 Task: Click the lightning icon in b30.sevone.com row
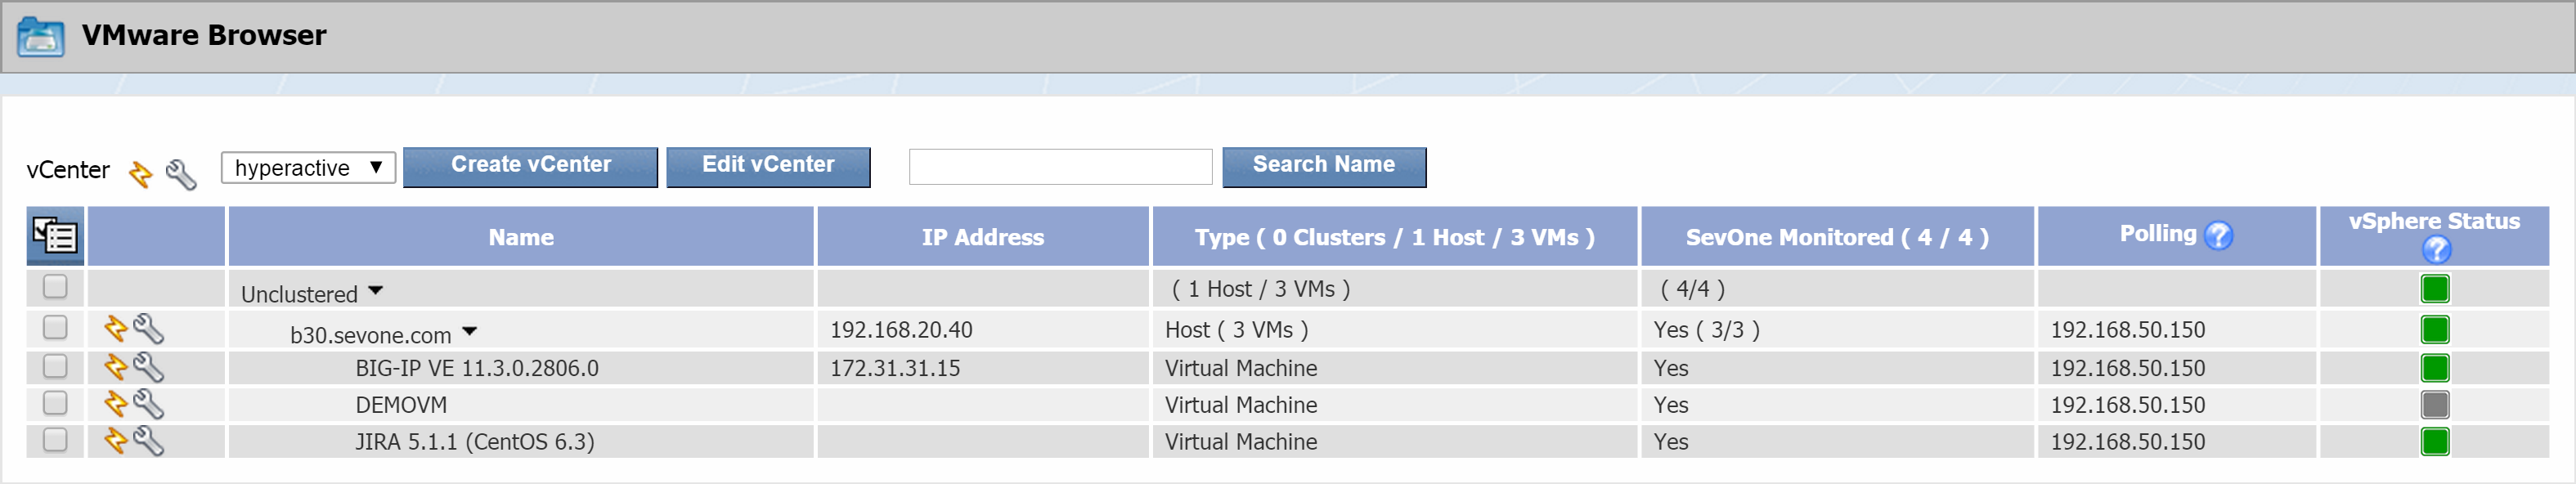pos(116,329)
